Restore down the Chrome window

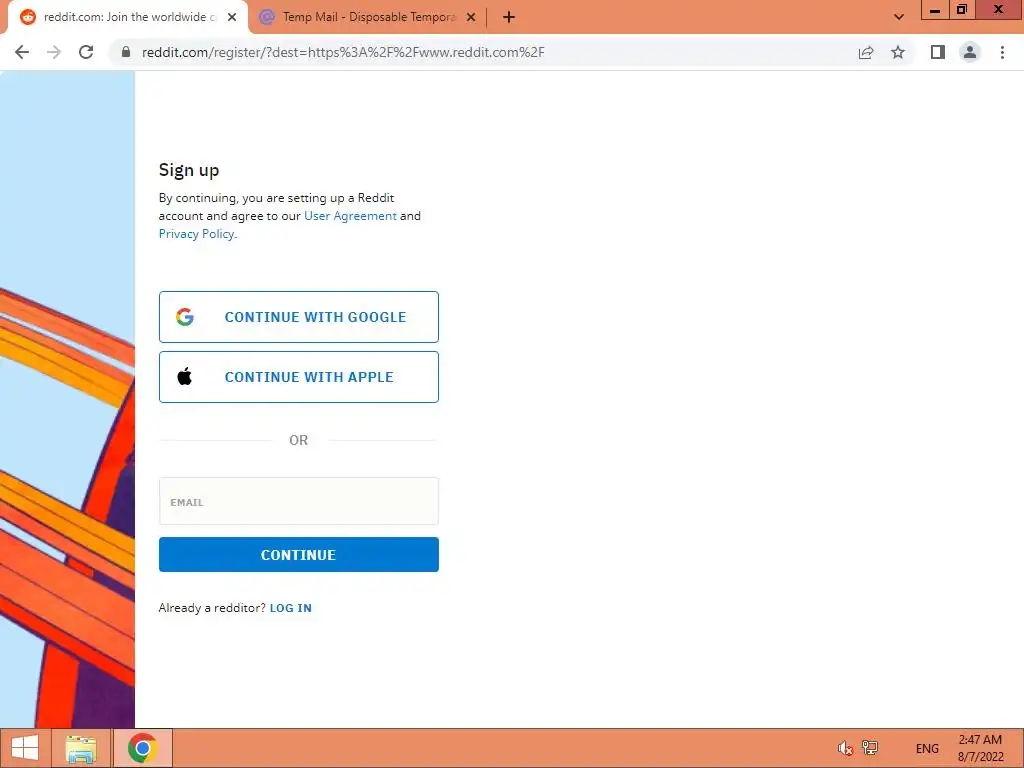(x=962, y=10)
